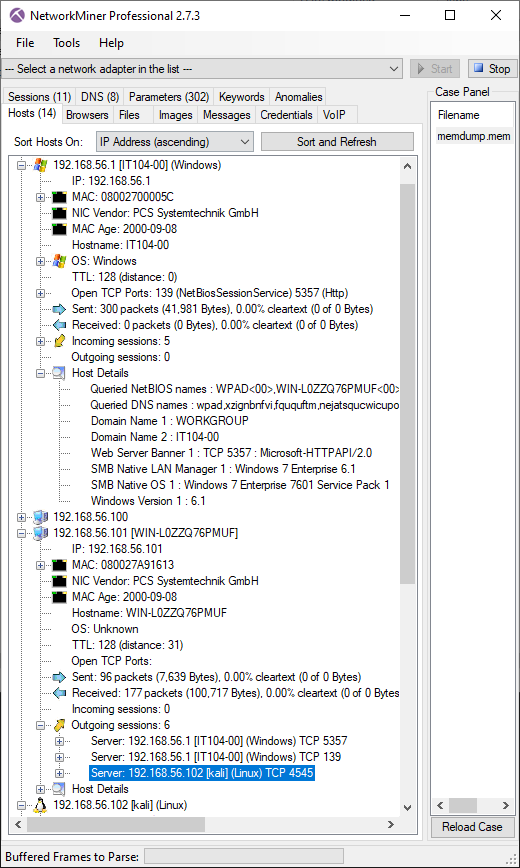Open the network adapter selection dropdown
The height and width of the screenshot is (868, 520).
(x=202, y=69)
